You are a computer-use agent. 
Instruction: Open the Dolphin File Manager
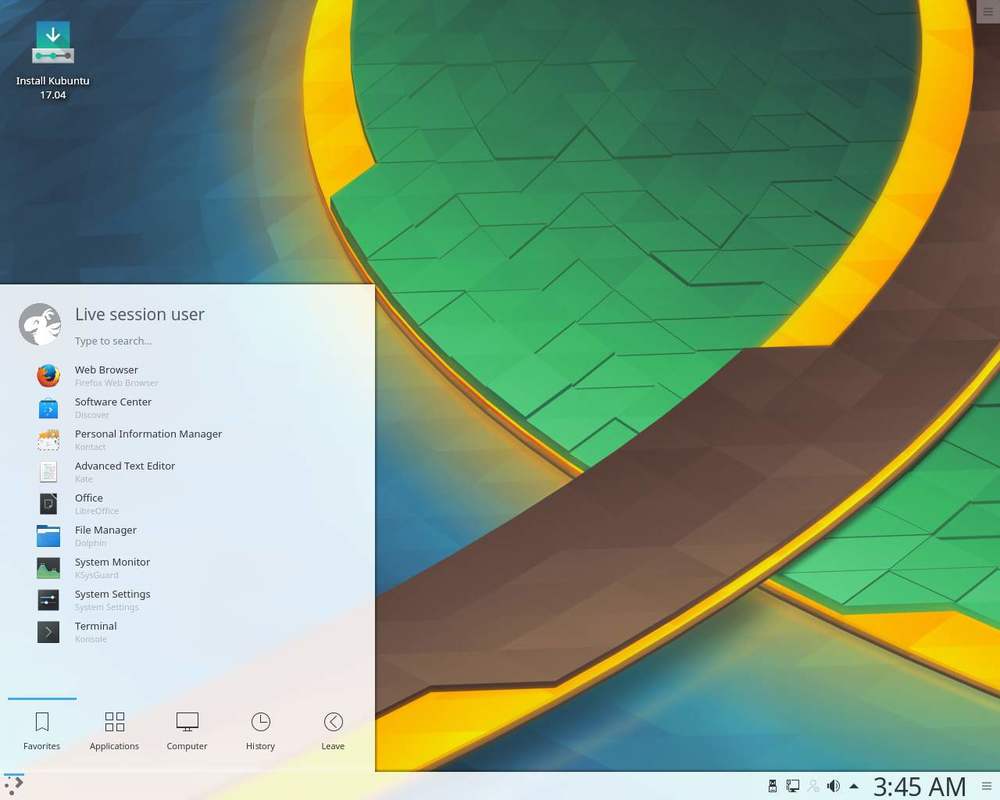point(105,535)
